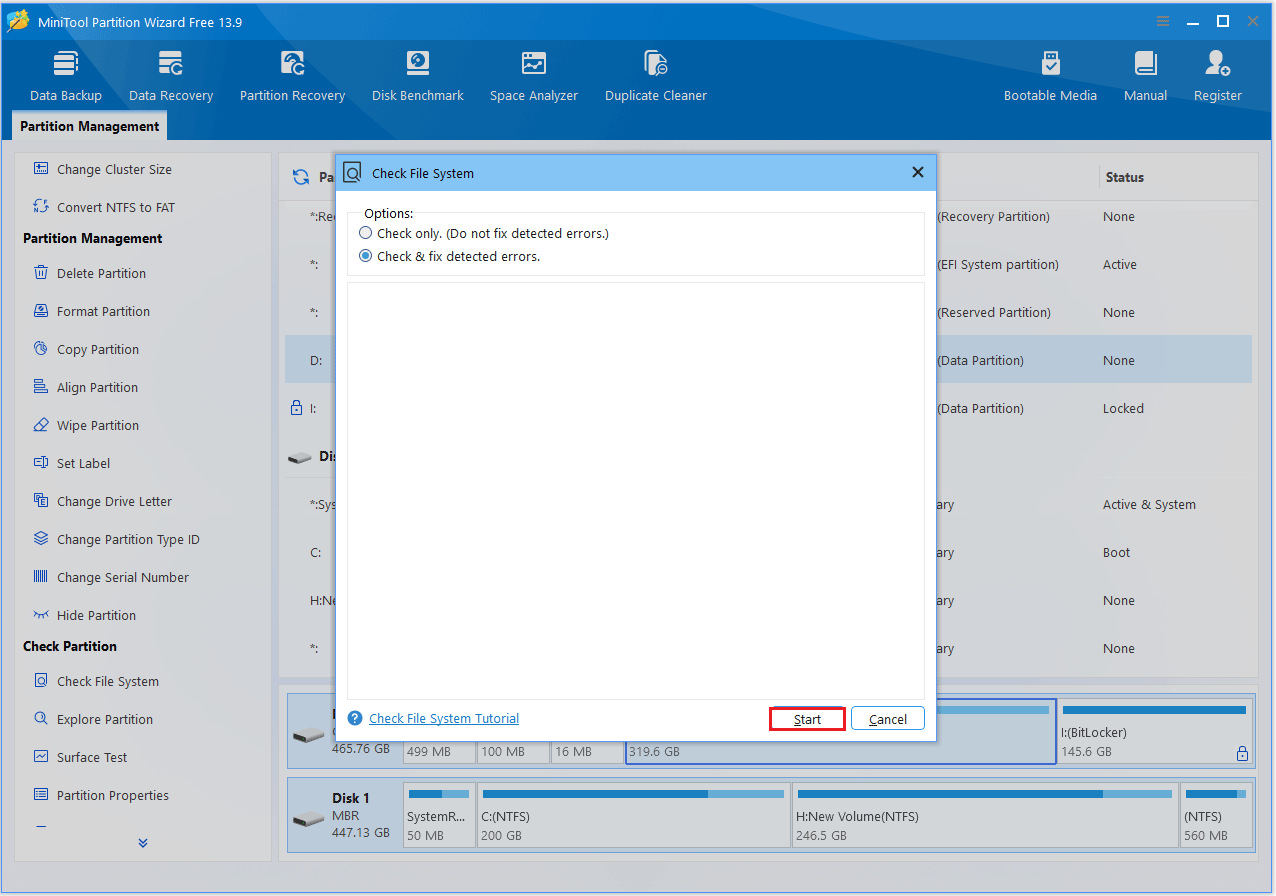Viewport: 1276px width, 896px height.
Task: Click the refresh icon in the partition list header
Action: (300, 177)
